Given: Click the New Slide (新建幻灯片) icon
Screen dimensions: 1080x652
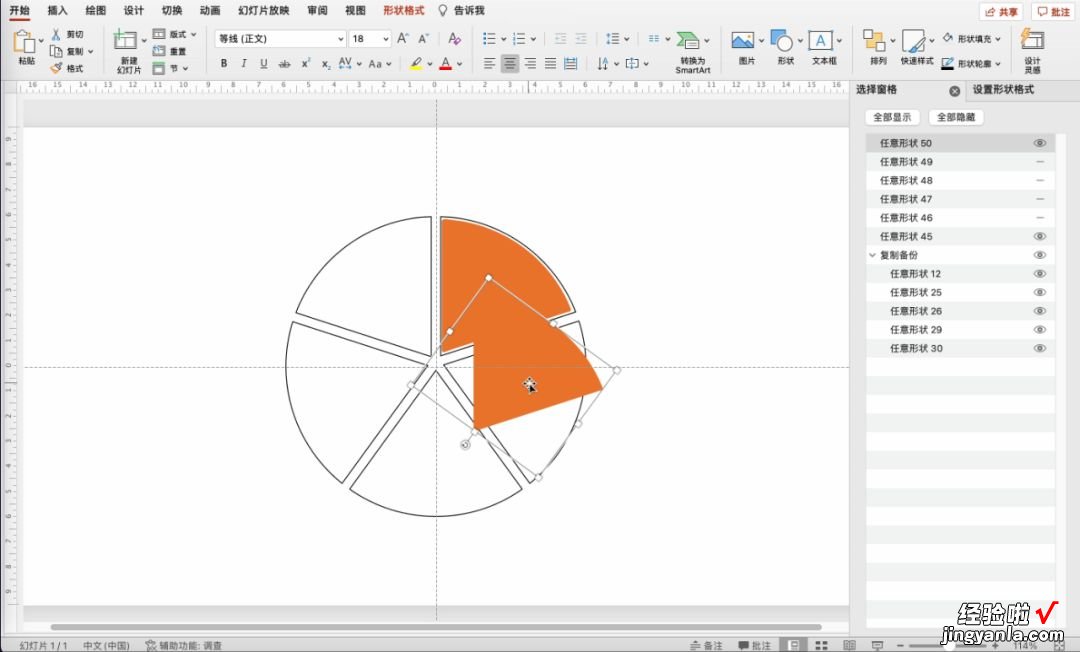Looking at the screenshot, I should [x=125, y=40].
